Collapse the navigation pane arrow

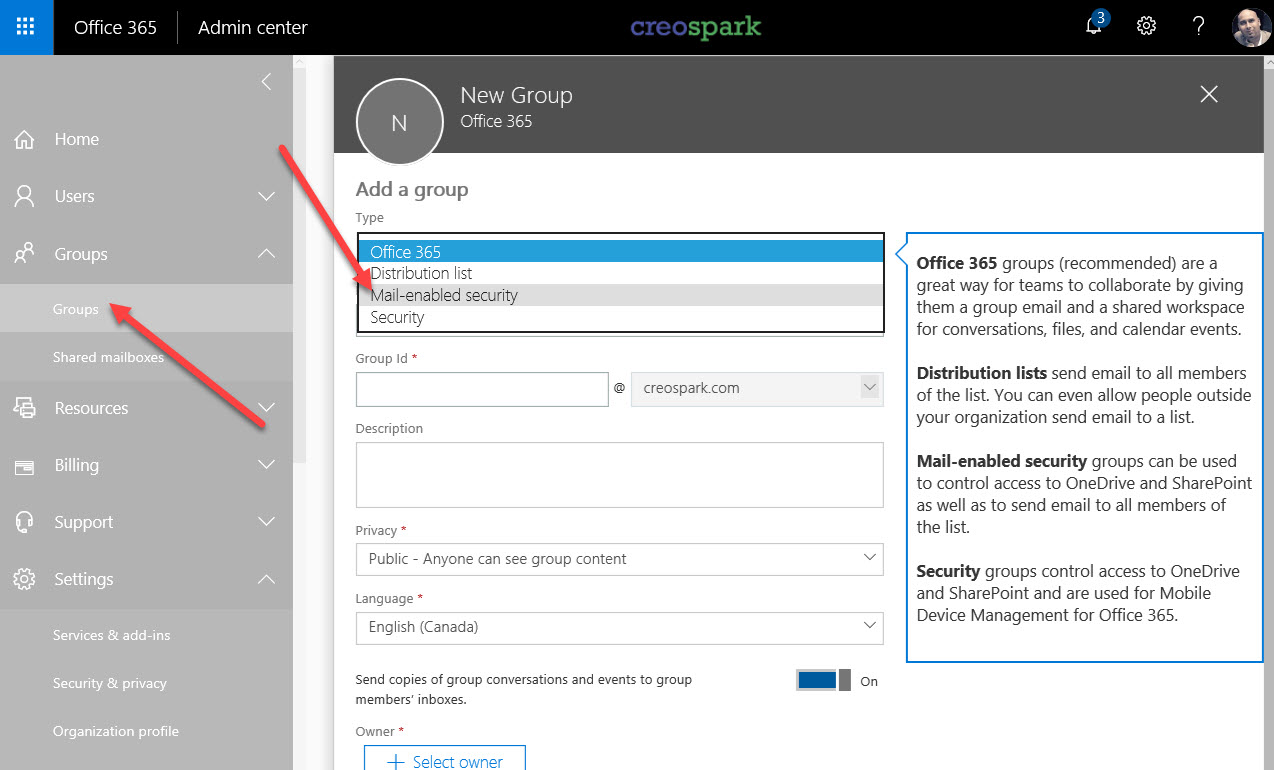coord(266,82)
